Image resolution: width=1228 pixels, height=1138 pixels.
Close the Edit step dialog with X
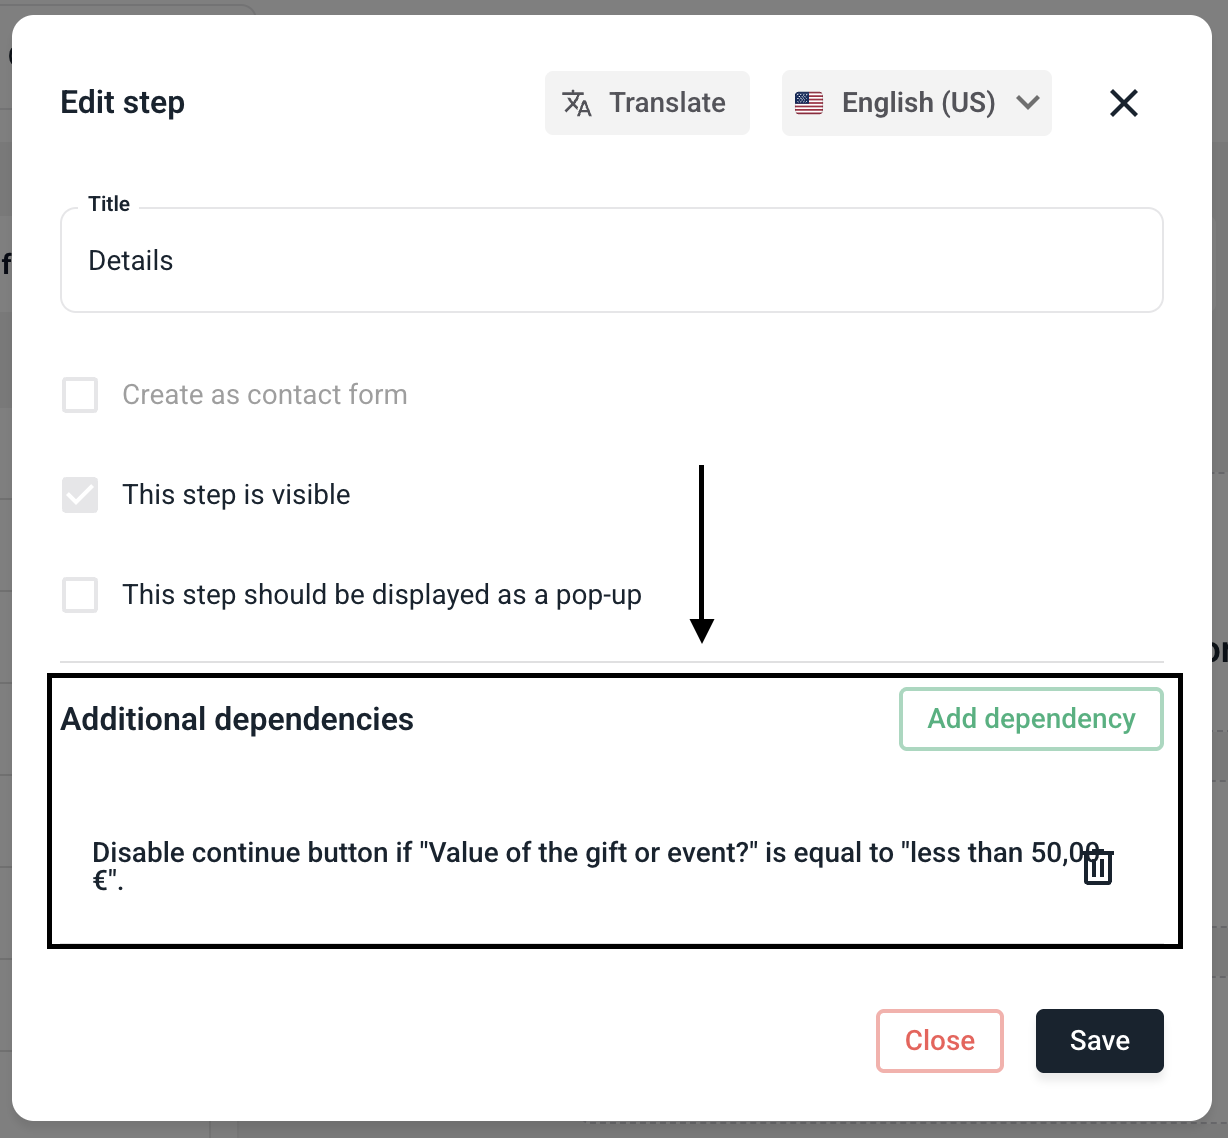point(1124,103)
